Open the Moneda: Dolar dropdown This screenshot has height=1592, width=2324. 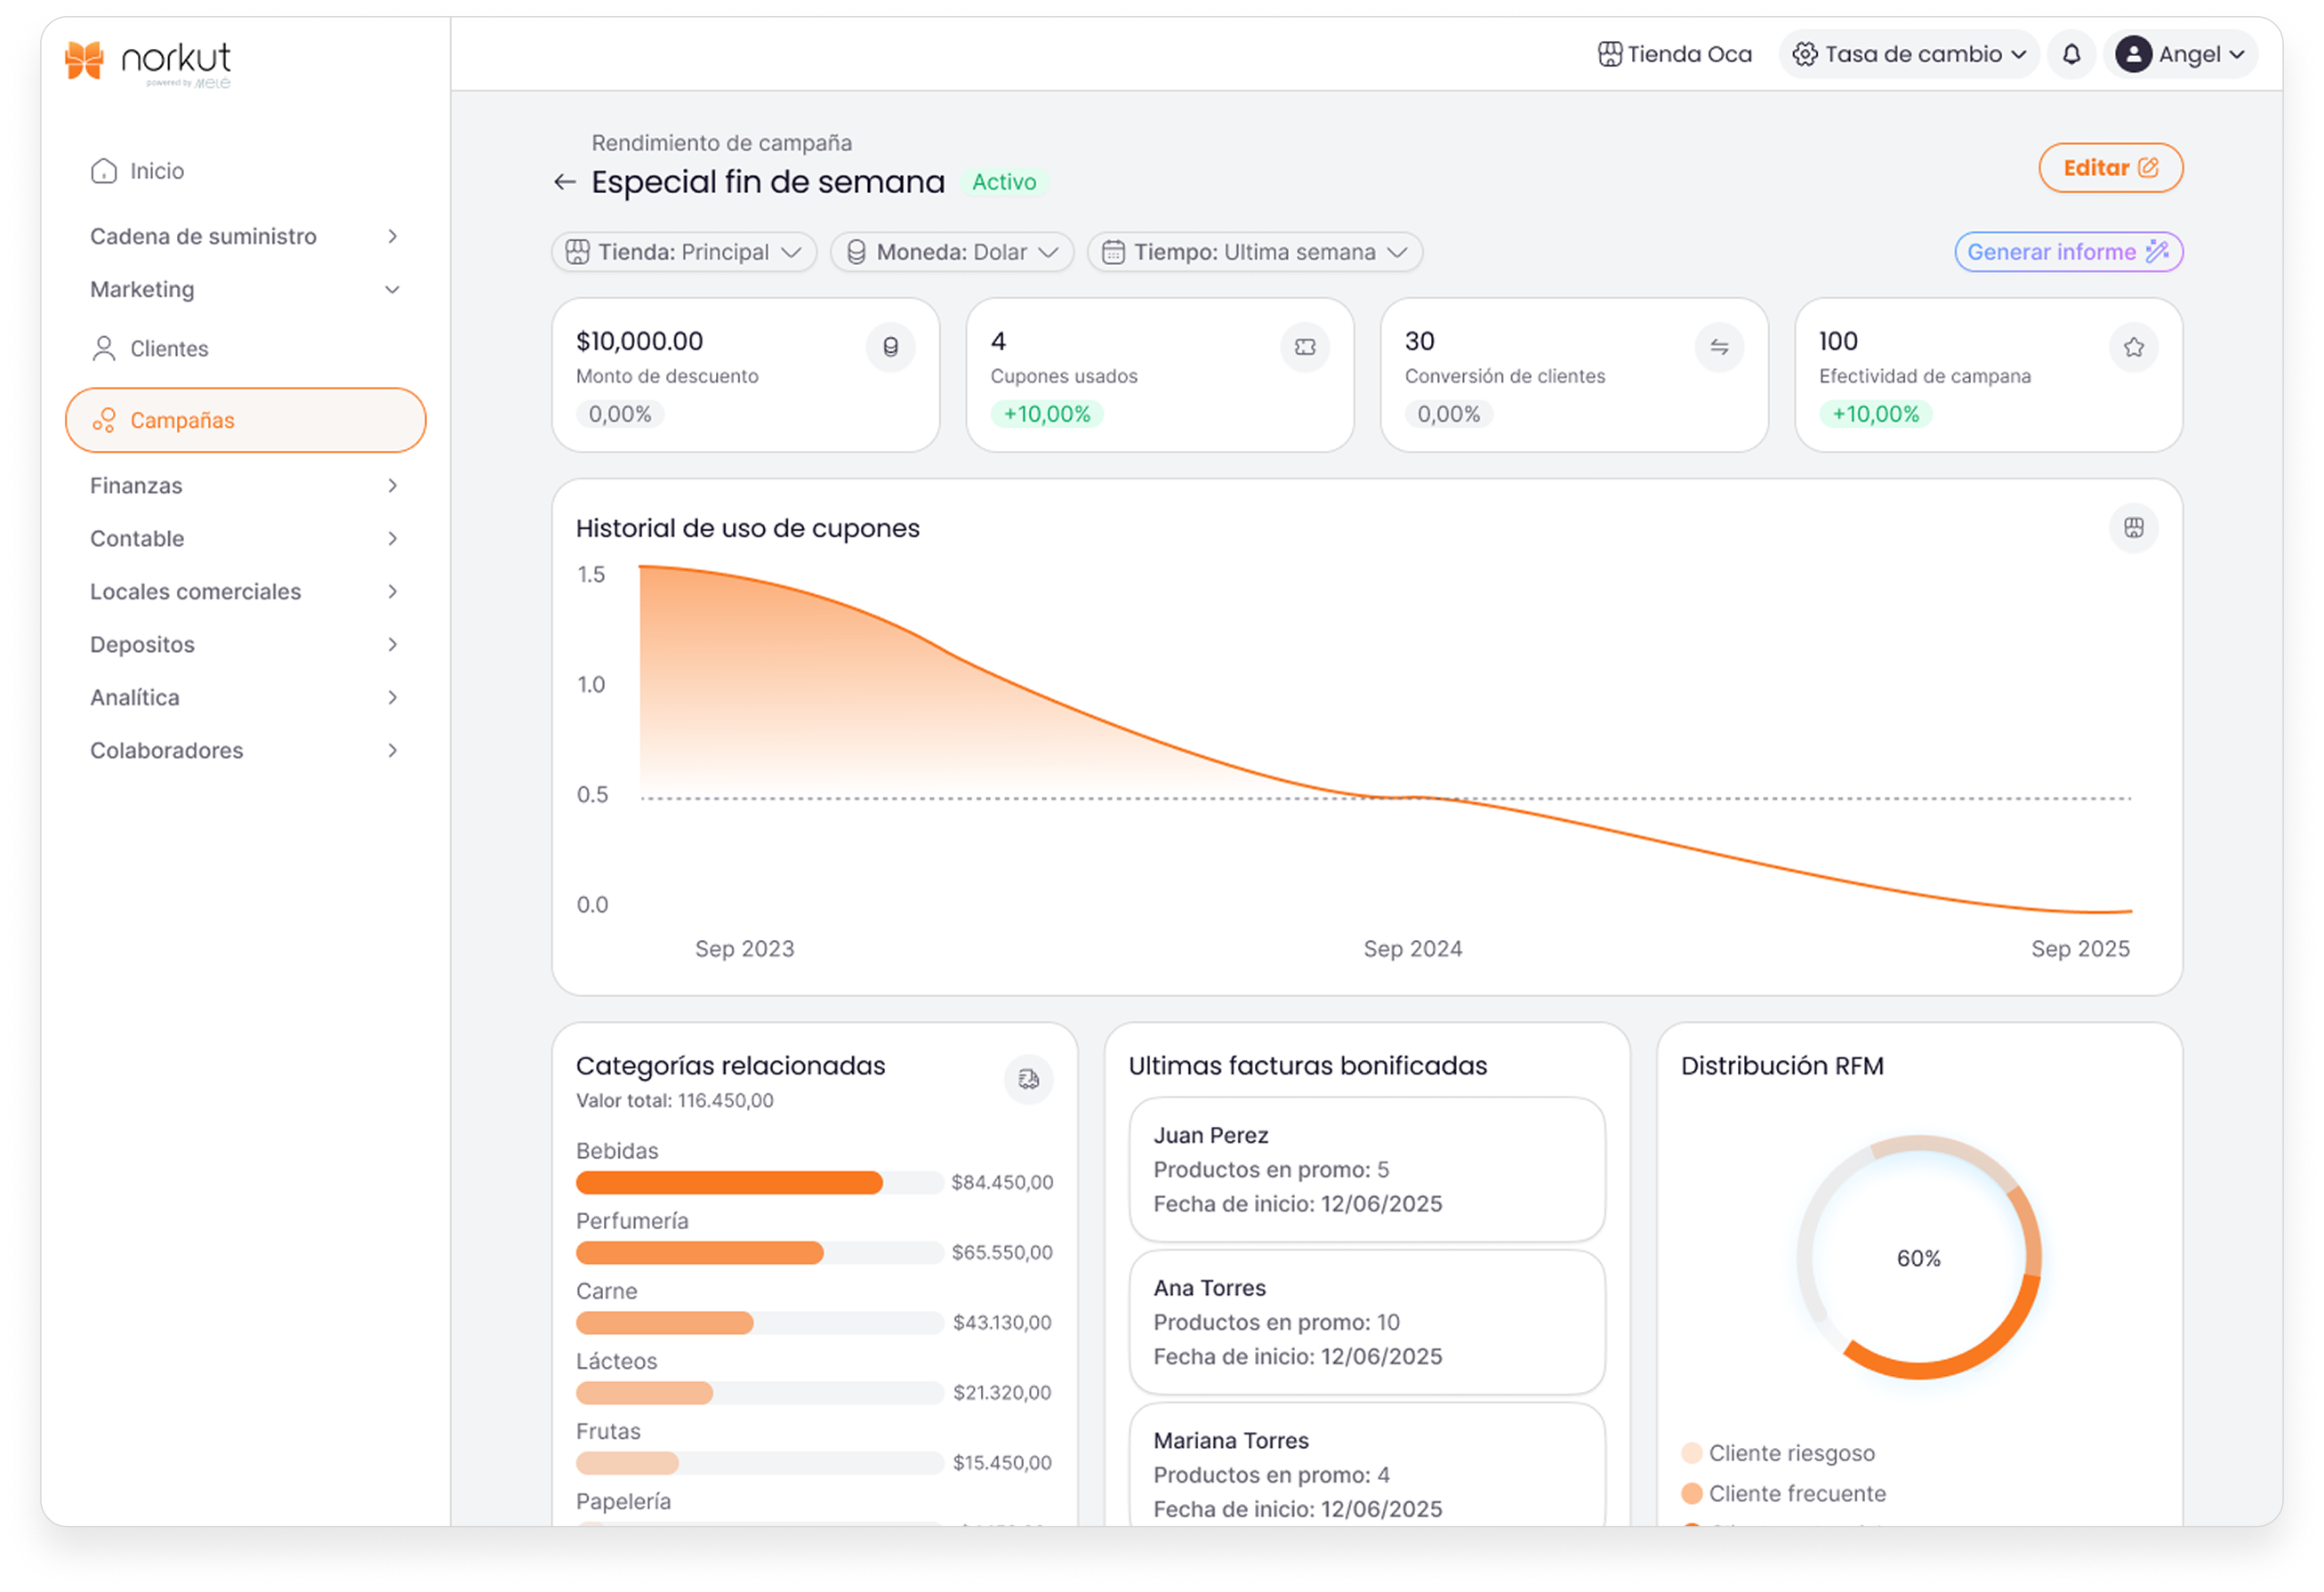coord(951,252)
